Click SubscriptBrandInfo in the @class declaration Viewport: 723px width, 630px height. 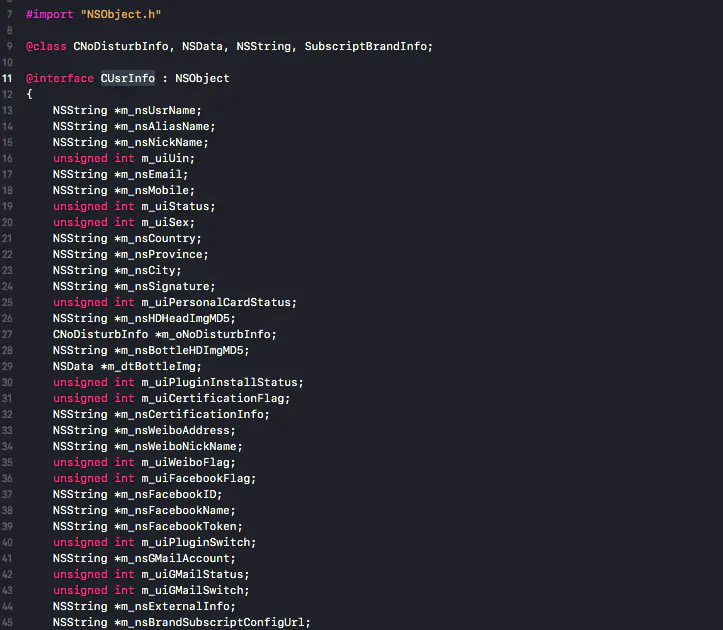point(366,47)
